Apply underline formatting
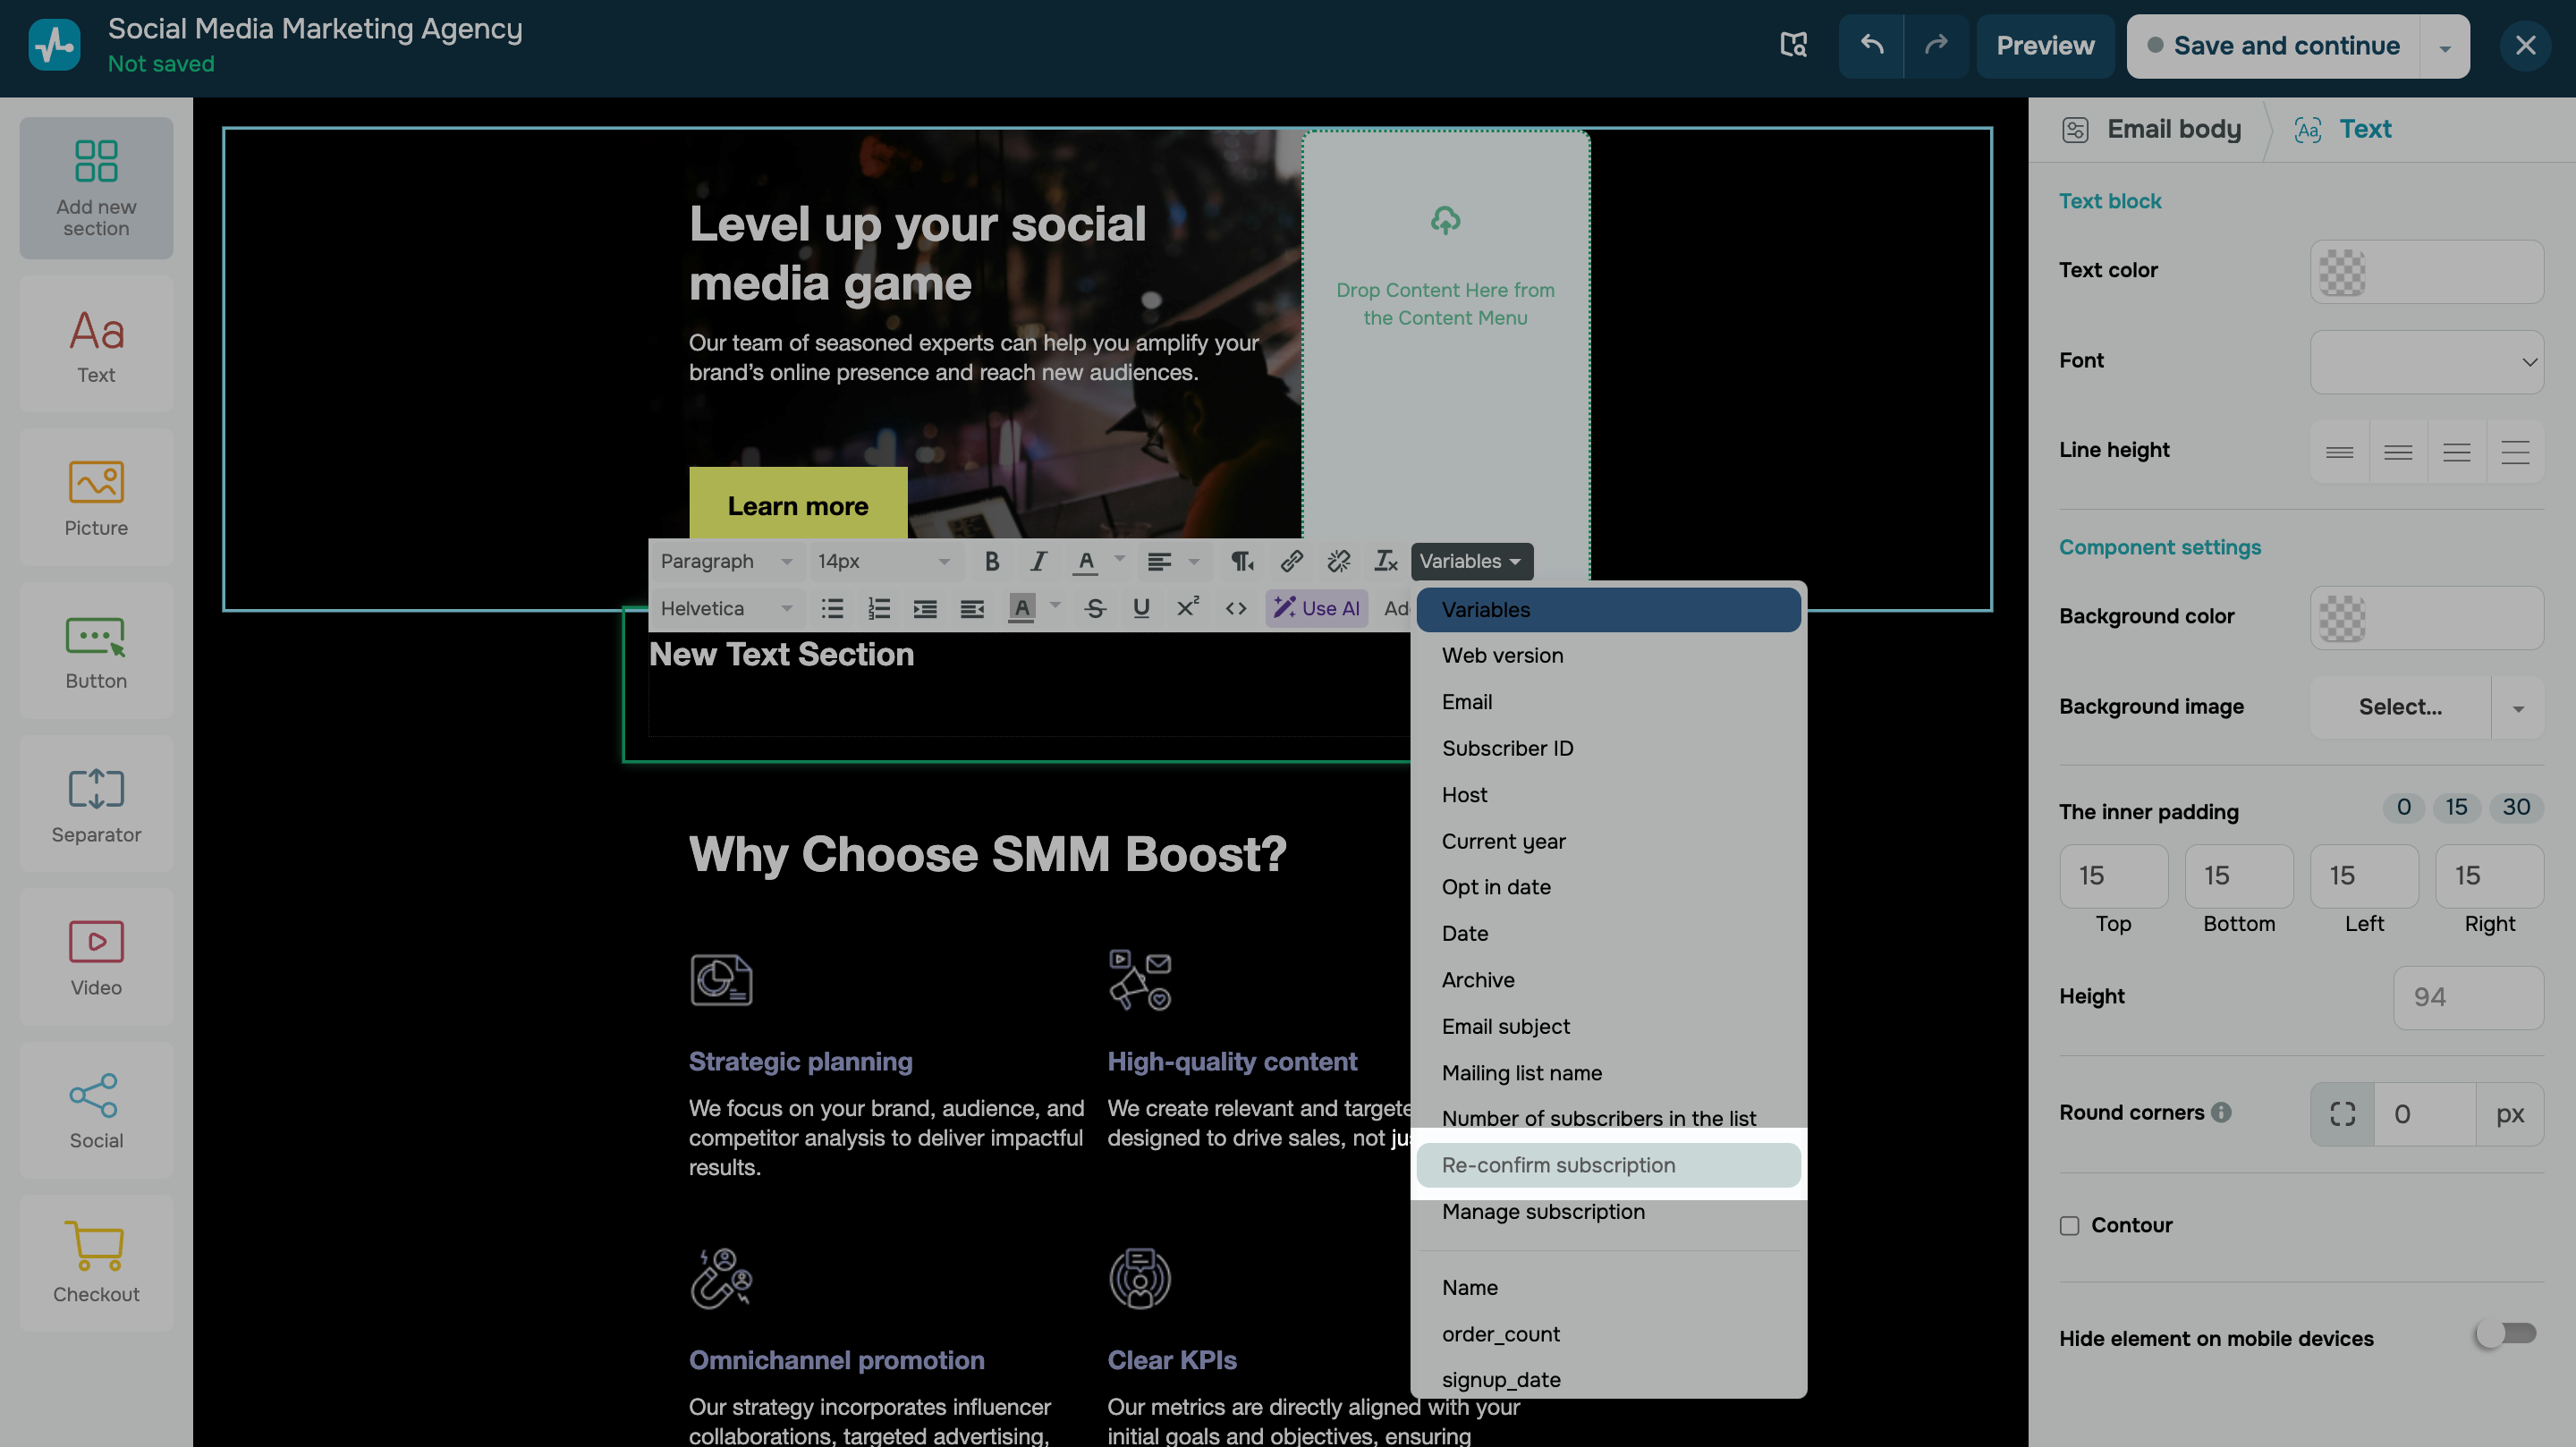This screenshot has height=1447, width=2576. 1141,608
